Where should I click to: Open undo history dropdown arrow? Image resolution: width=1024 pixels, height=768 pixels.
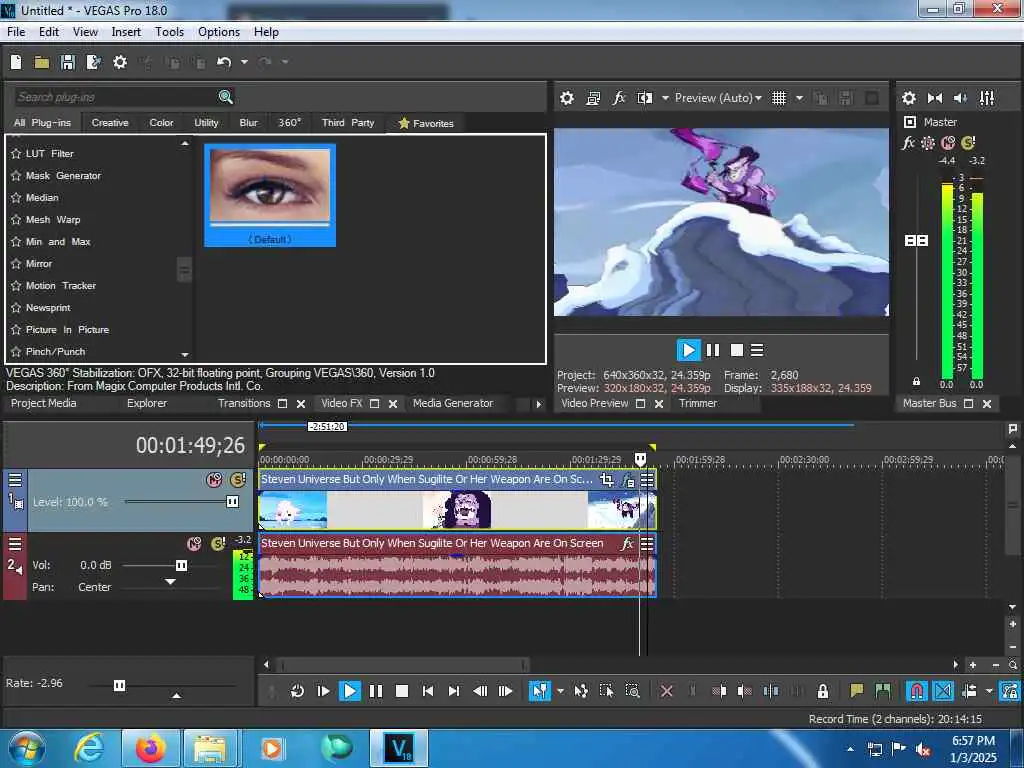(244, 62)
